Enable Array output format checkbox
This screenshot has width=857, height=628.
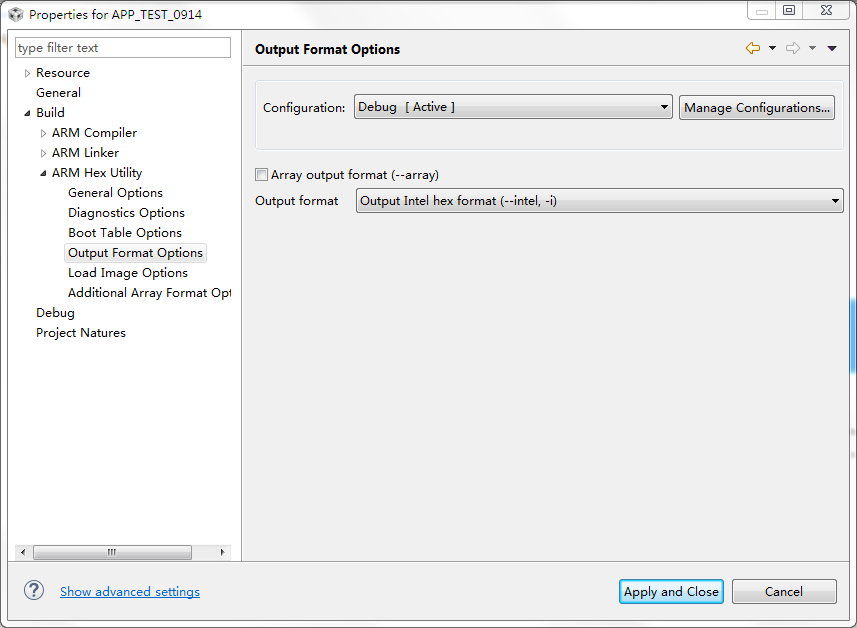pos(262,175)
